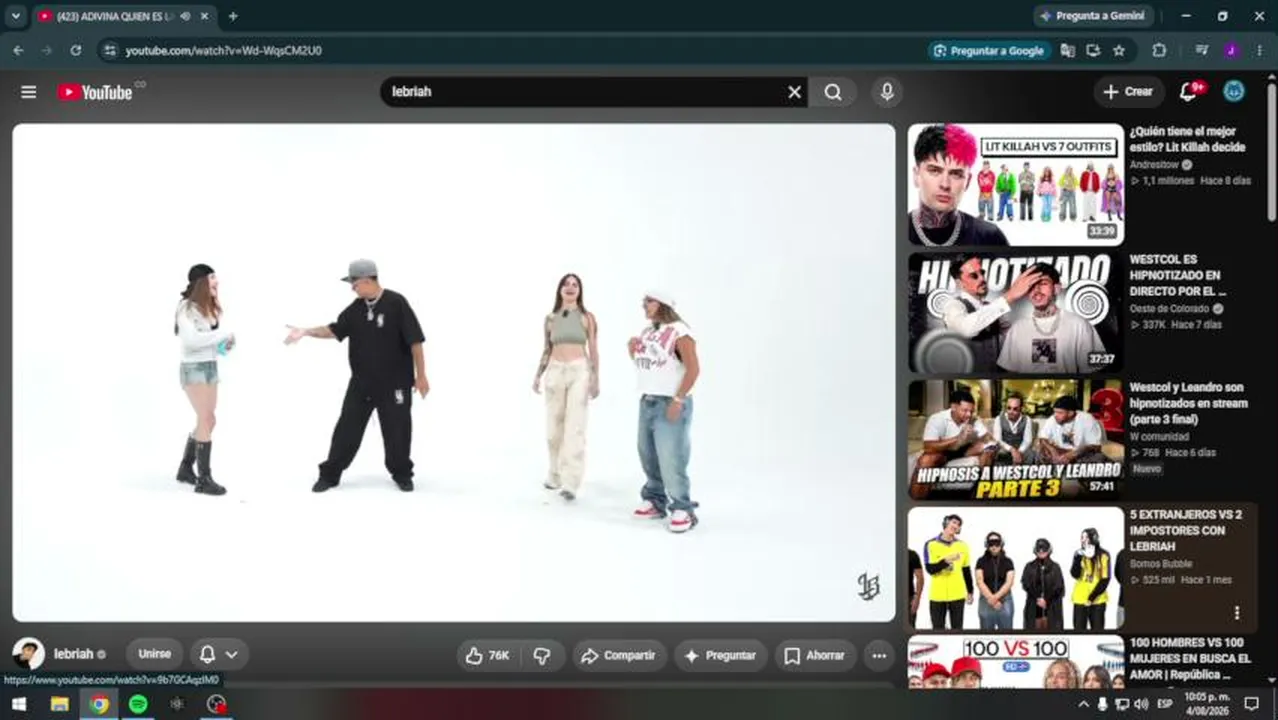Screen dimensions: 1278x720
Task: Reload the page
Action: (x=76, y=50)
